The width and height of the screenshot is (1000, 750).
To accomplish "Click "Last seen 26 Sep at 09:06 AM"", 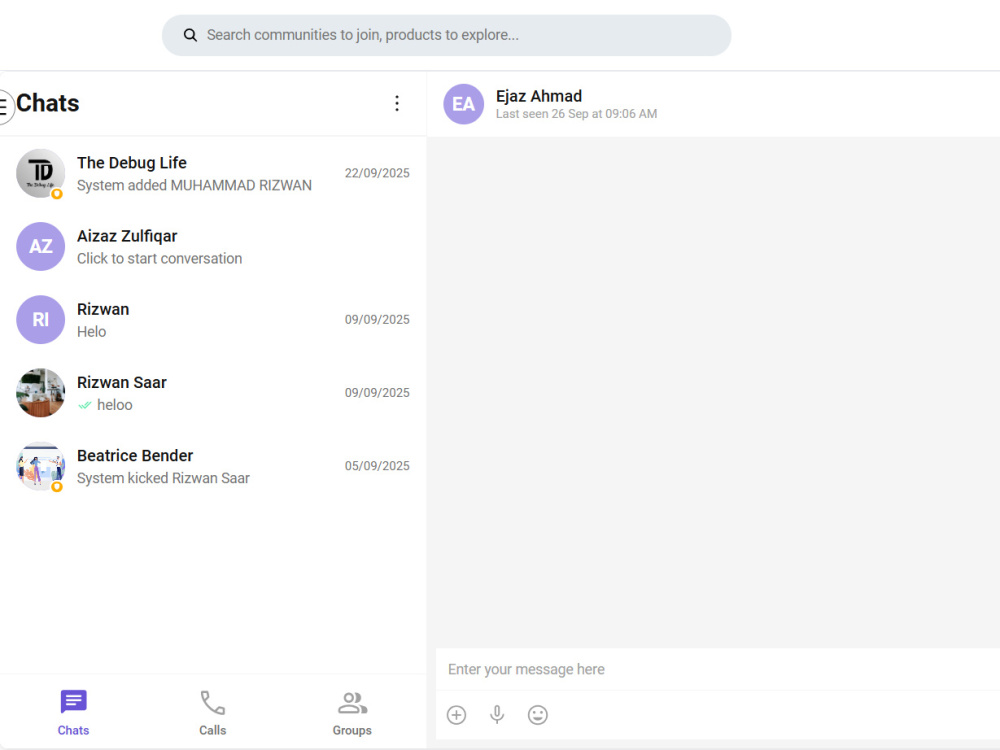I will [x=577, y=114].
